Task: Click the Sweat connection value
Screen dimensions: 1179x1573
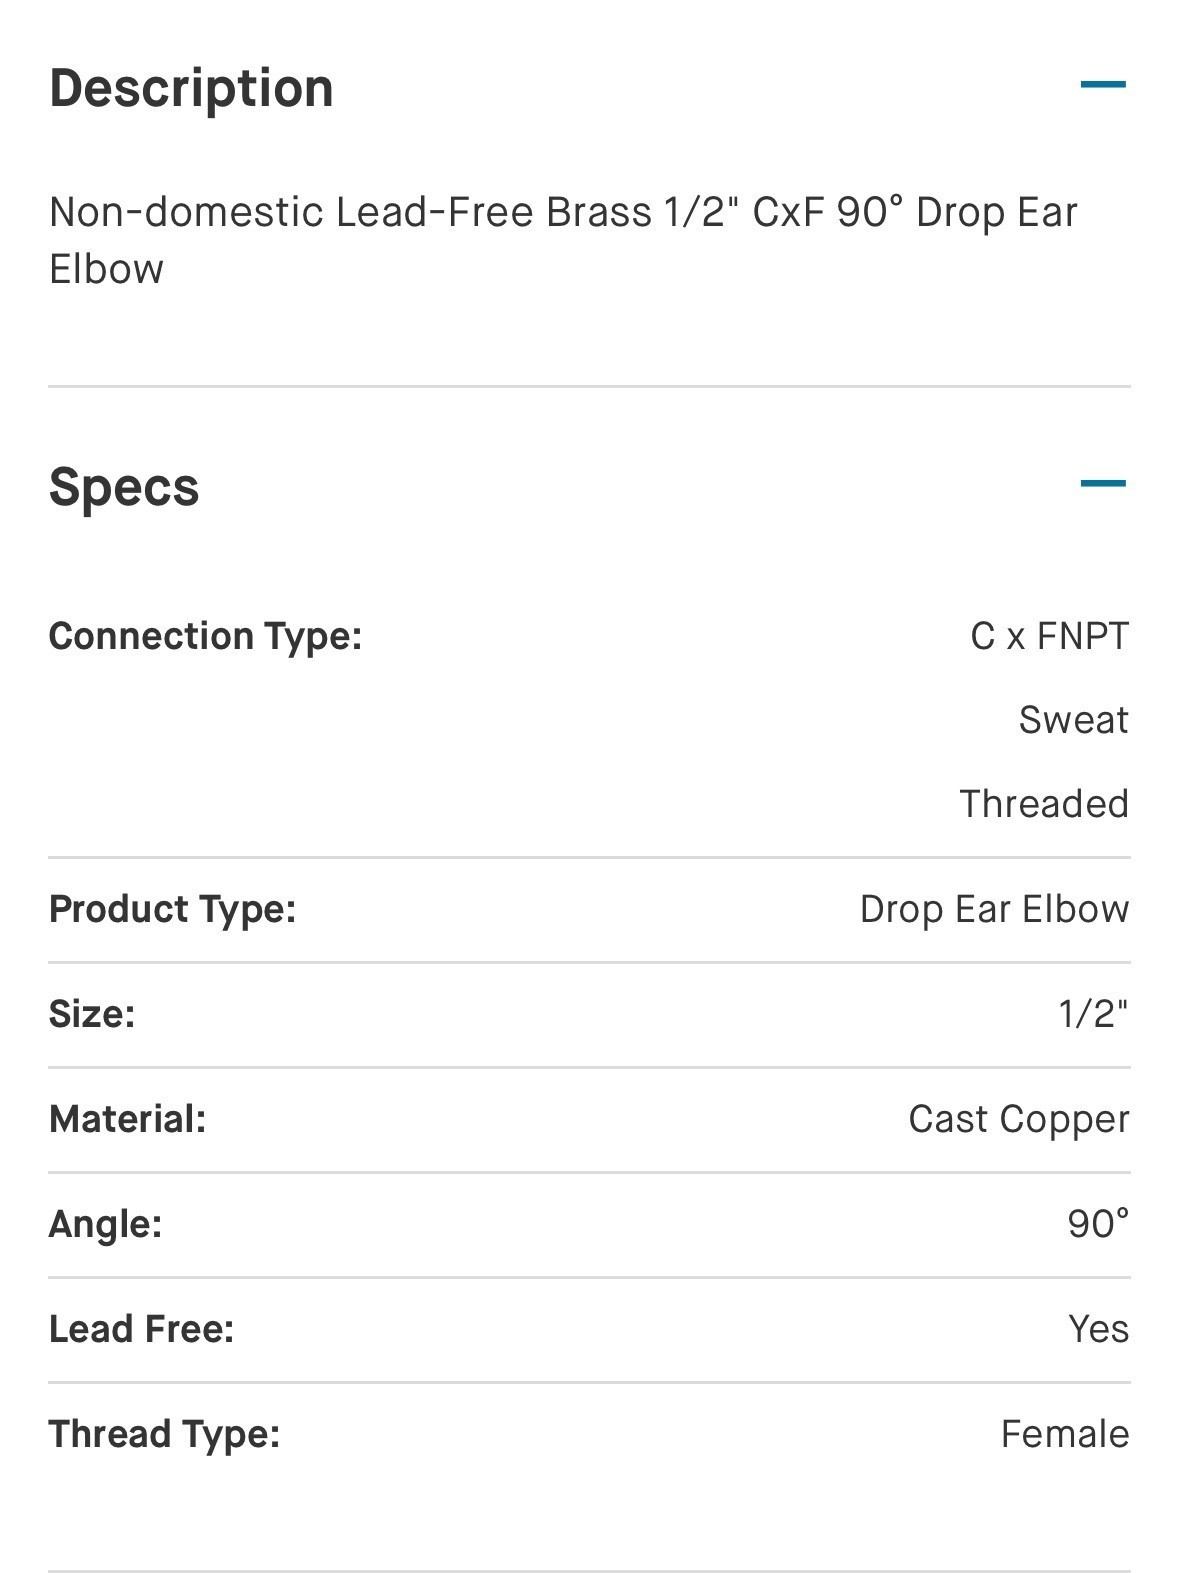Action: point(1074,720)
